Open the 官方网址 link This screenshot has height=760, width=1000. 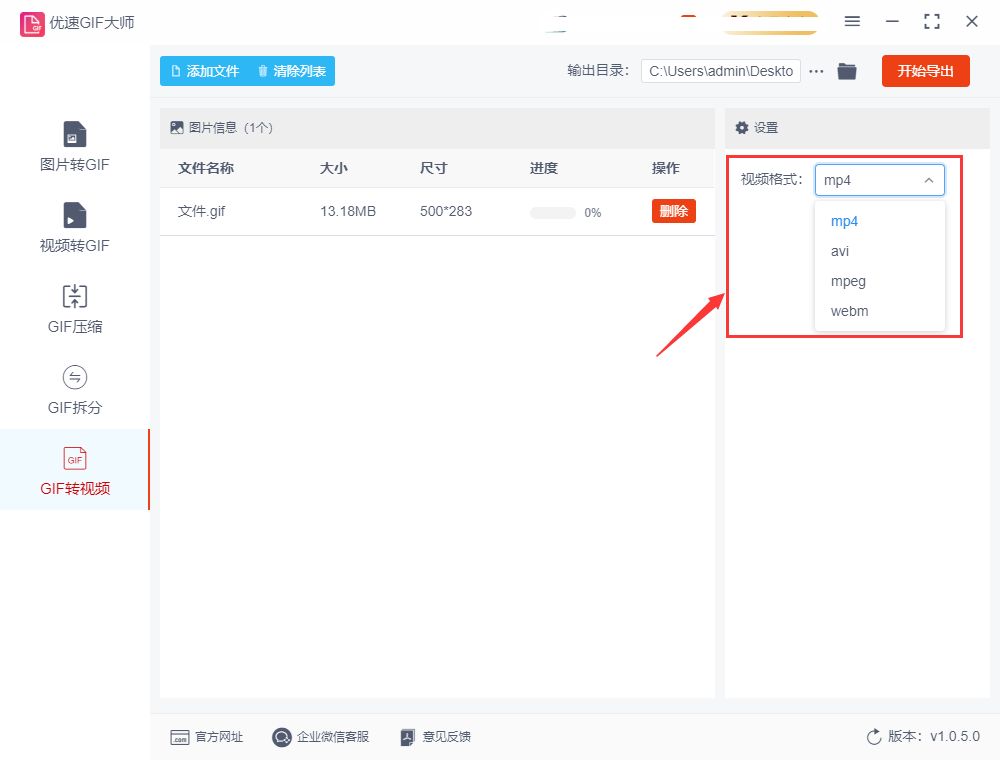207,737
